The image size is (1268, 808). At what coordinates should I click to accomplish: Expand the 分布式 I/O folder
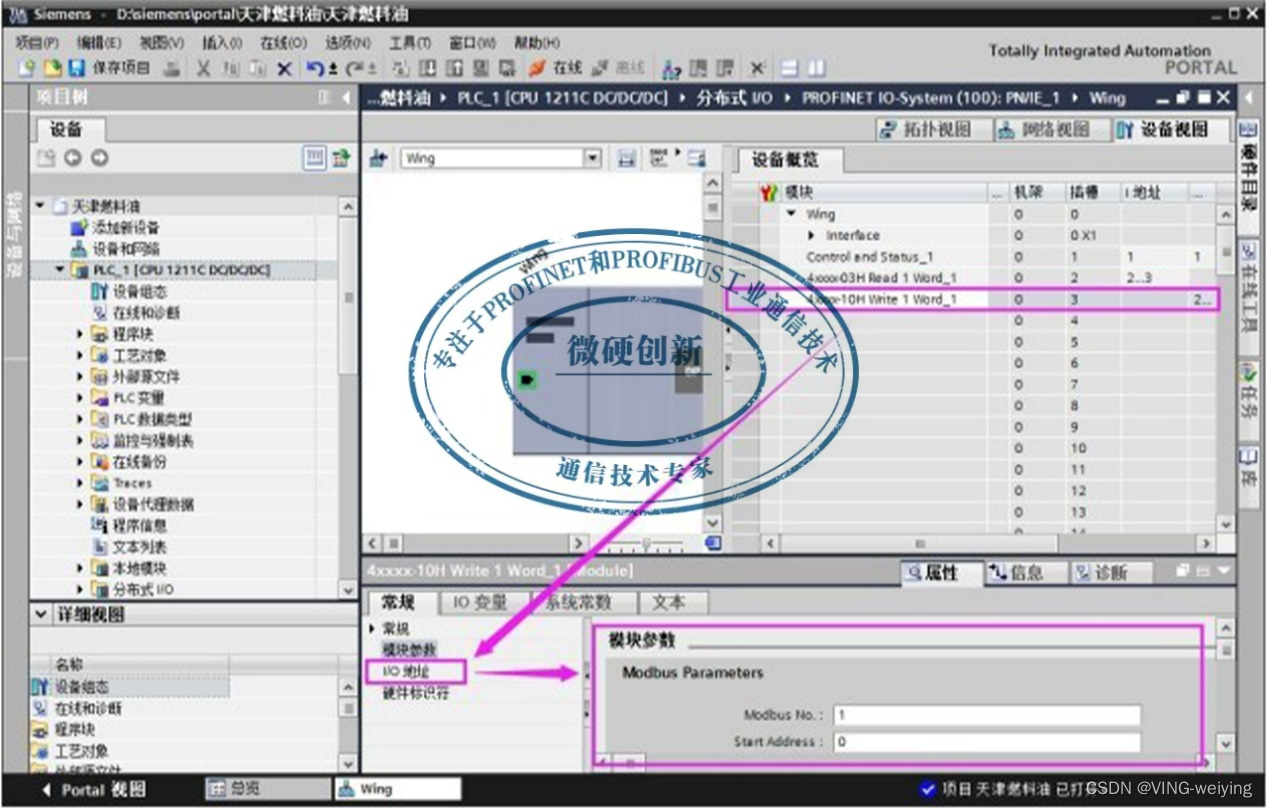click(x=81, y=589)
